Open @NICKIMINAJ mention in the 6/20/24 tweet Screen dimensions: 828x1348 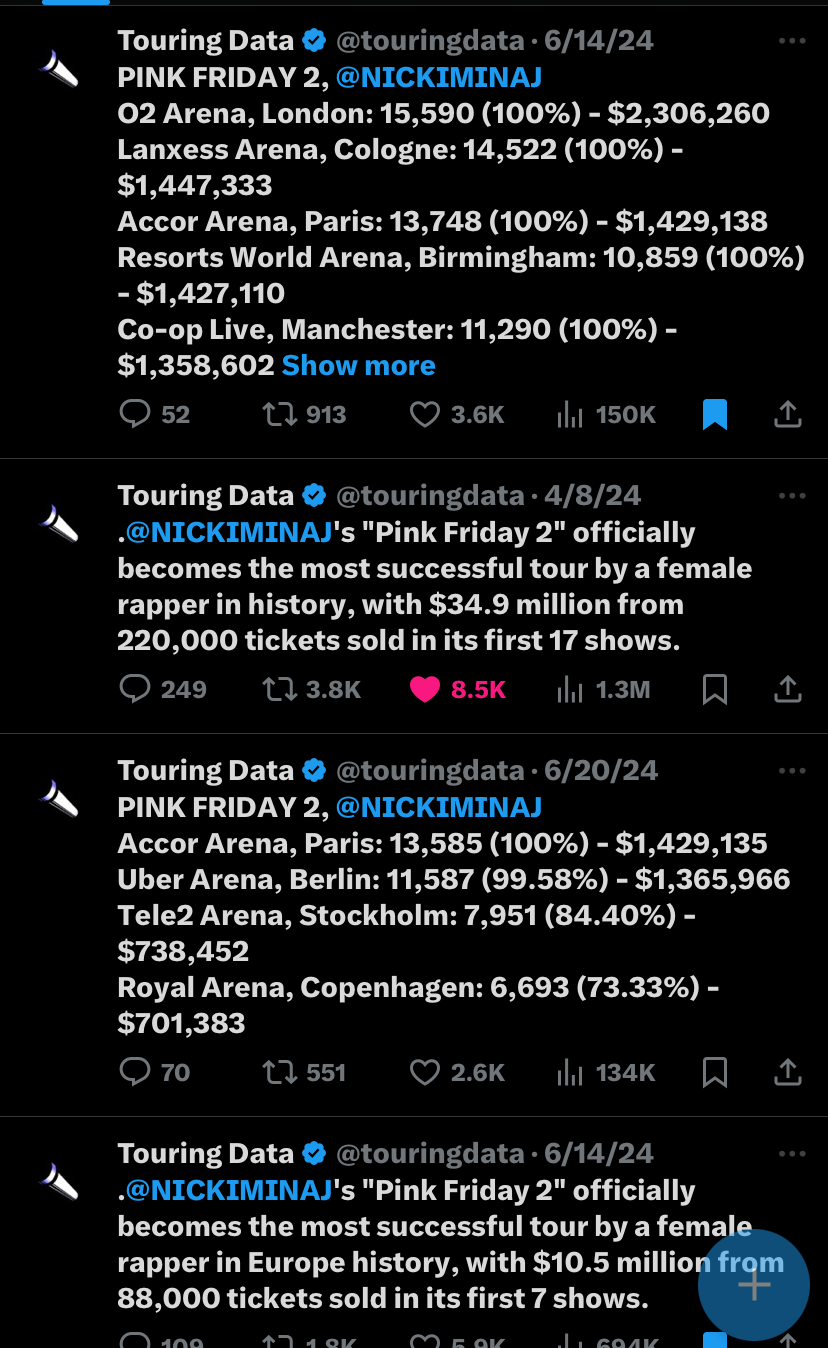tap(439, 807)
